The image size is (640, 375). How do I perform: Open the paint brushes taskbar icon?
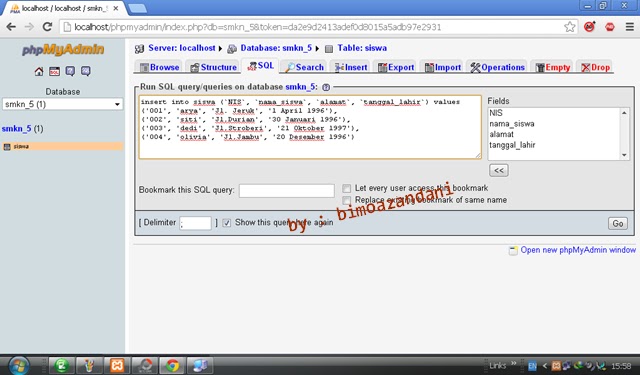pyautogui.click(x=89, y=366)
